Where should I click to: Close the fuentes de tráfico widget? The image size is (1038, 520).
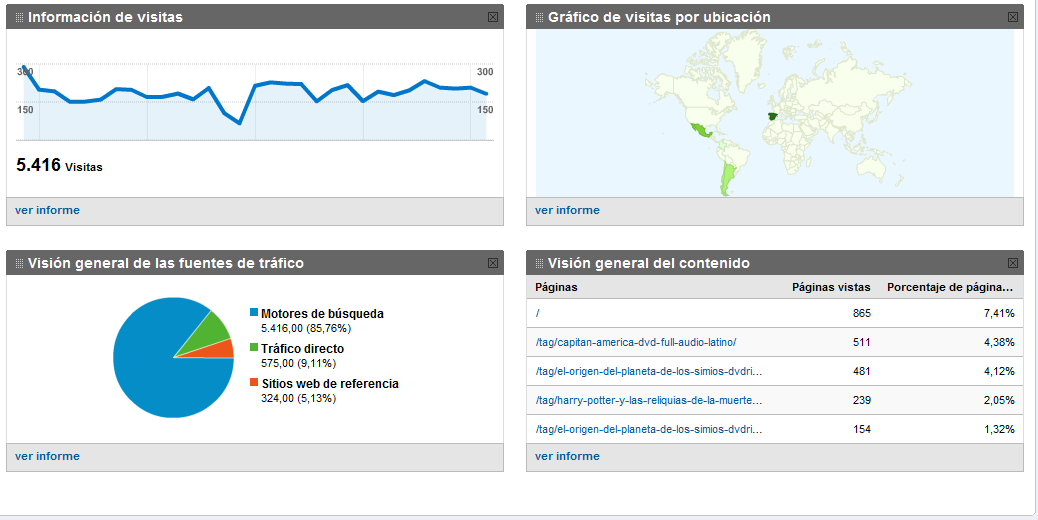(493, 263)
